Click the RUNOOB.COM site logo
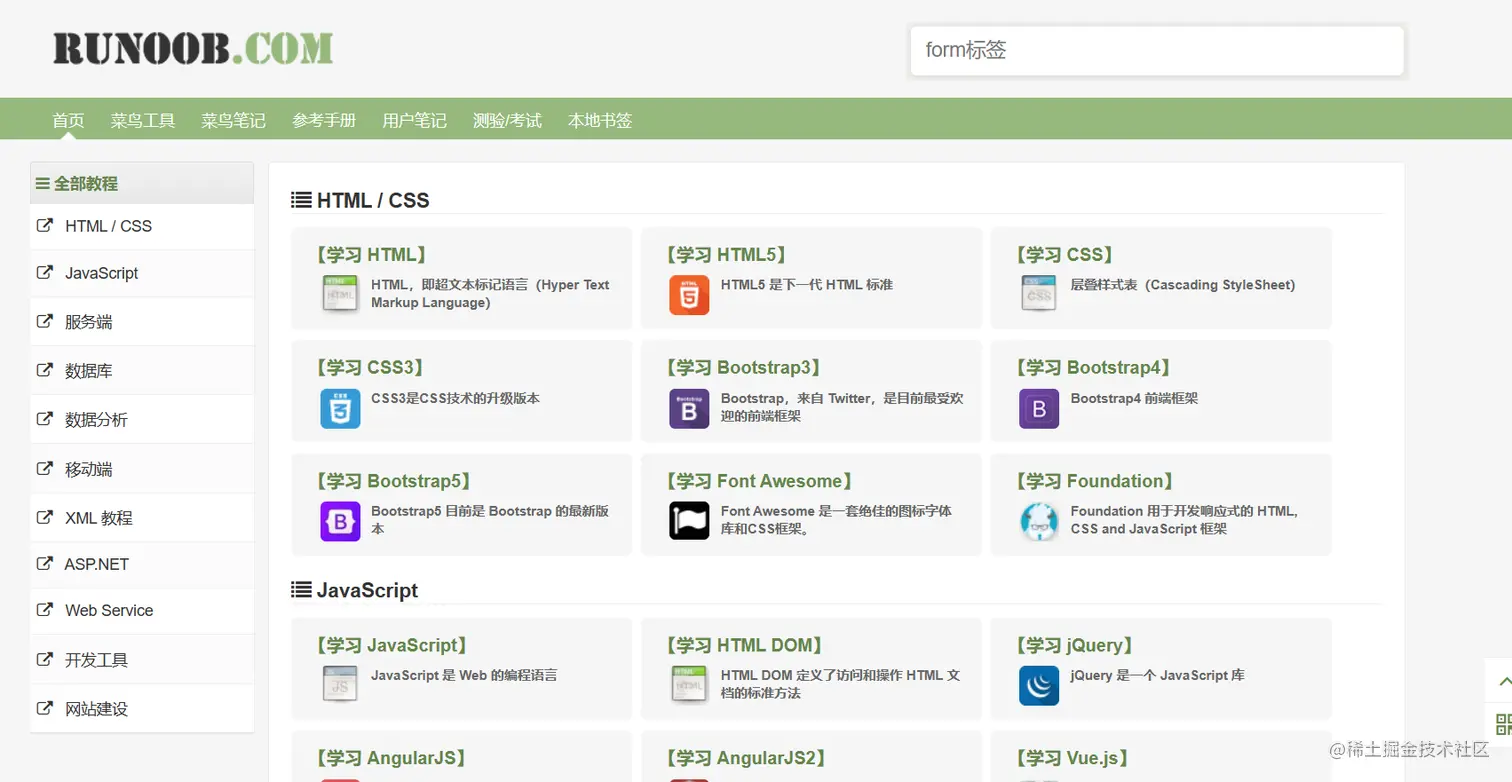The height and width of the screenshot is (782, 1512). click(x=193, y=48)
